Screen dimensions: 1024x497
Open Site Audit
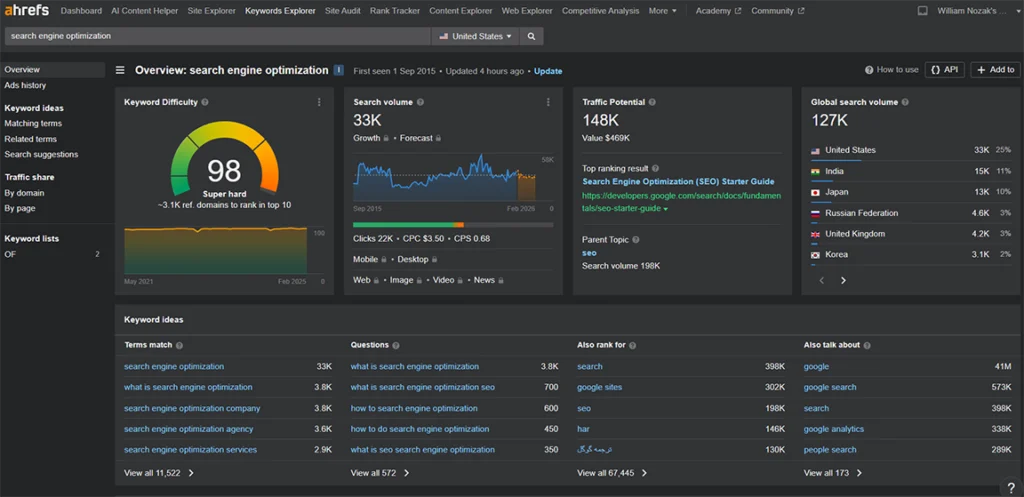[x=342, y=11]
